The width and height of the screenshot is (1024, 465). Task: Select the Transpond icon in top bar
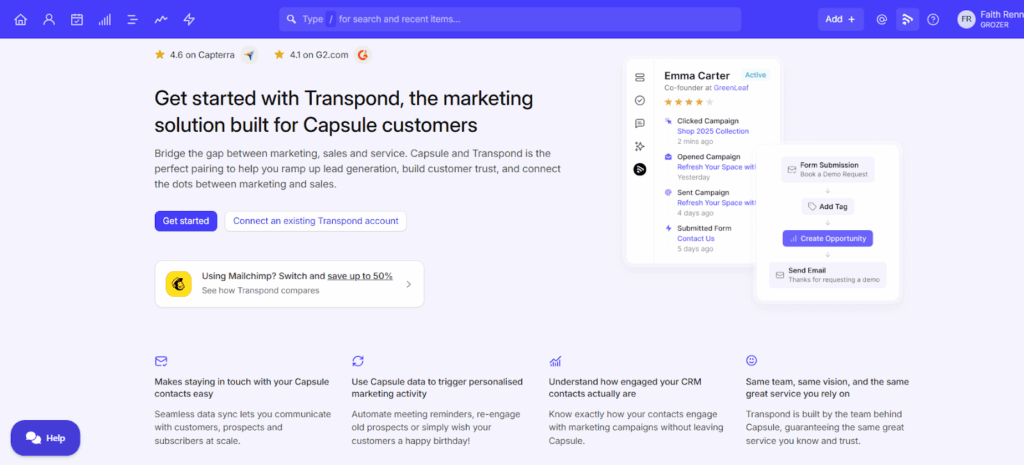pyautogui.click(x=907, y=19)
